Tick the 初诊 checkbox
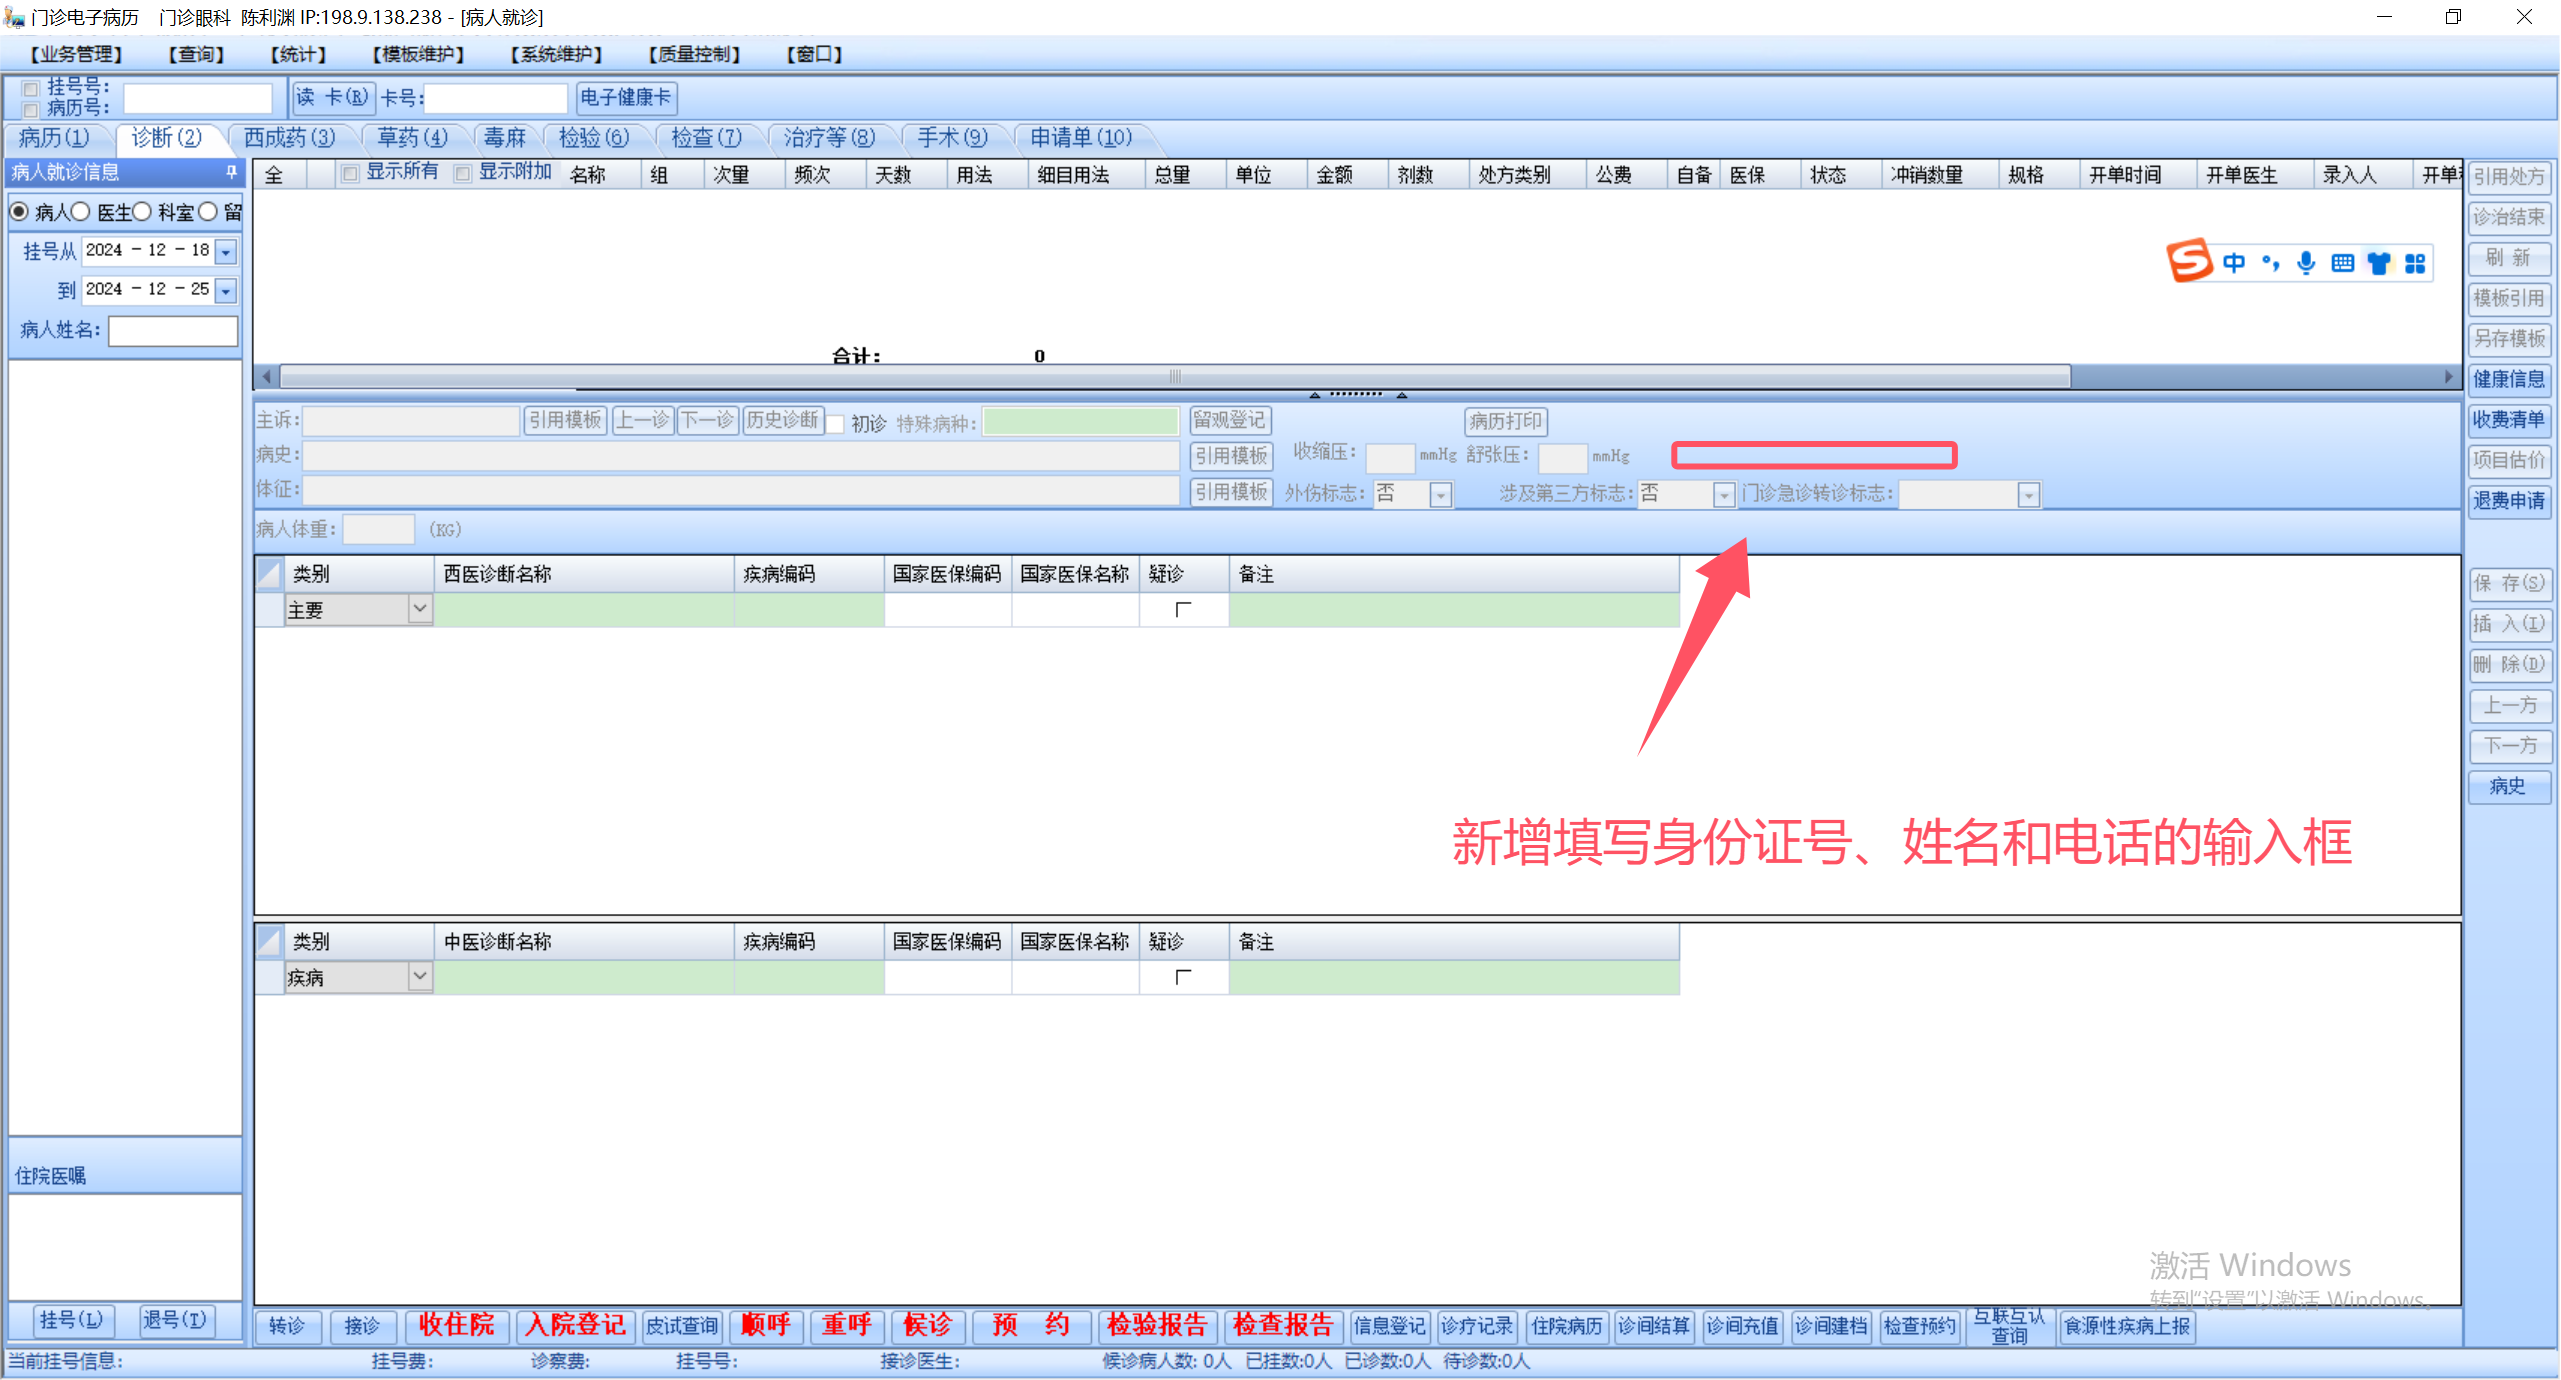 pyautogui.click(x=836, y=423)
